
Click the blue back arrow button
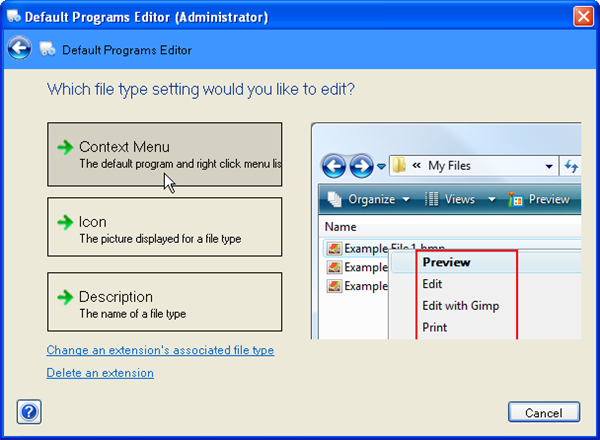point(19,49)
